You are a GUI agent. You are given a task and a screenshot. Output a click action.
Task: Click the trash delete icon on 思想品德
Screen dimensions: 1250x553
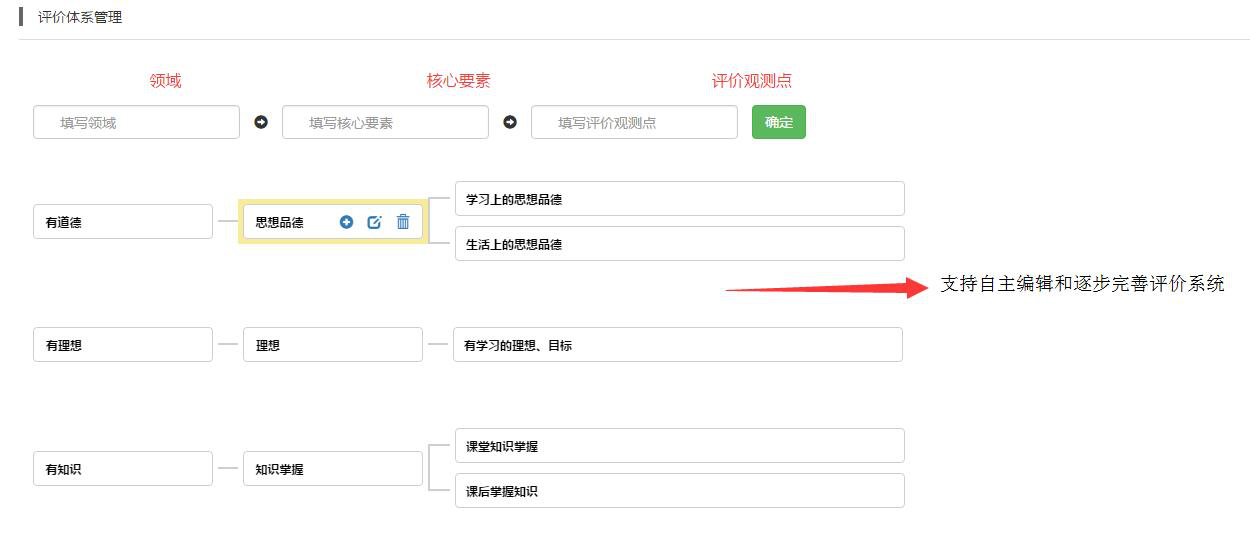tap(403, 222)
